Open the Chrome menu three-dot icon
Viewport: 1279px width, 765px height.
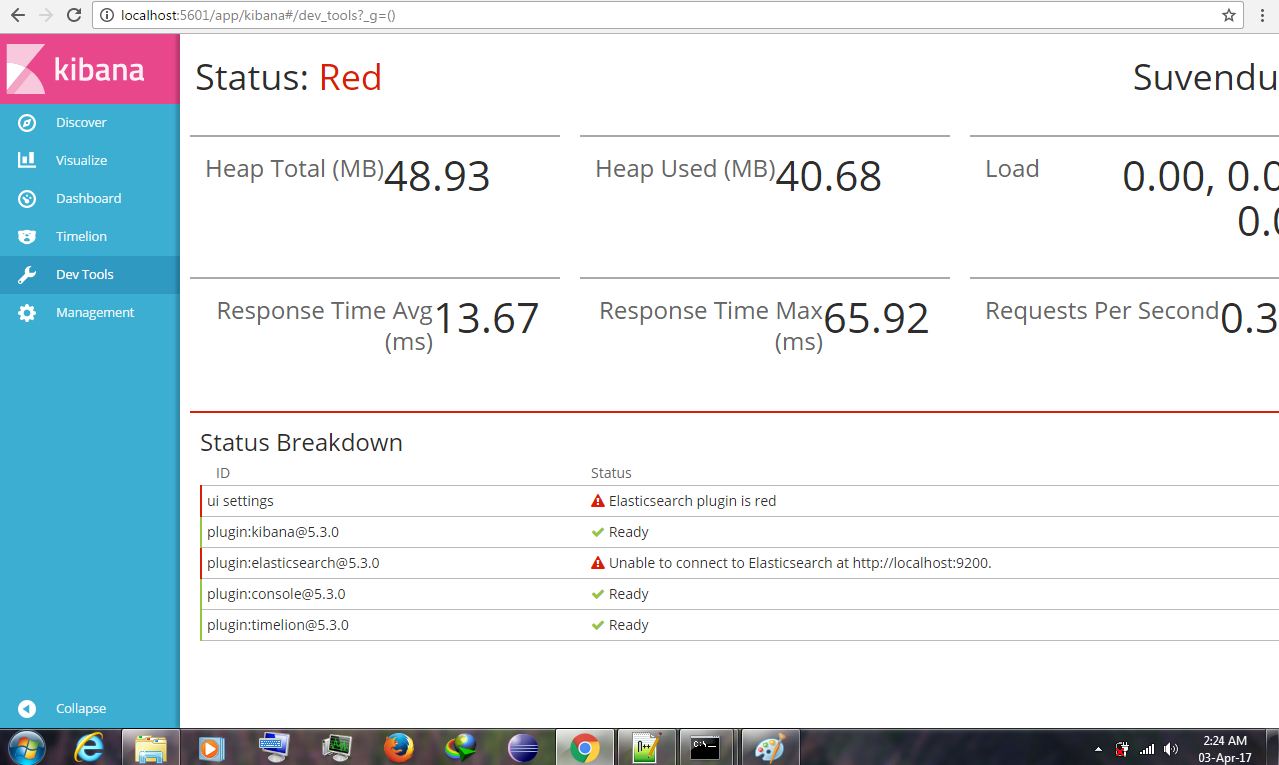click(x=1264, y=15)
